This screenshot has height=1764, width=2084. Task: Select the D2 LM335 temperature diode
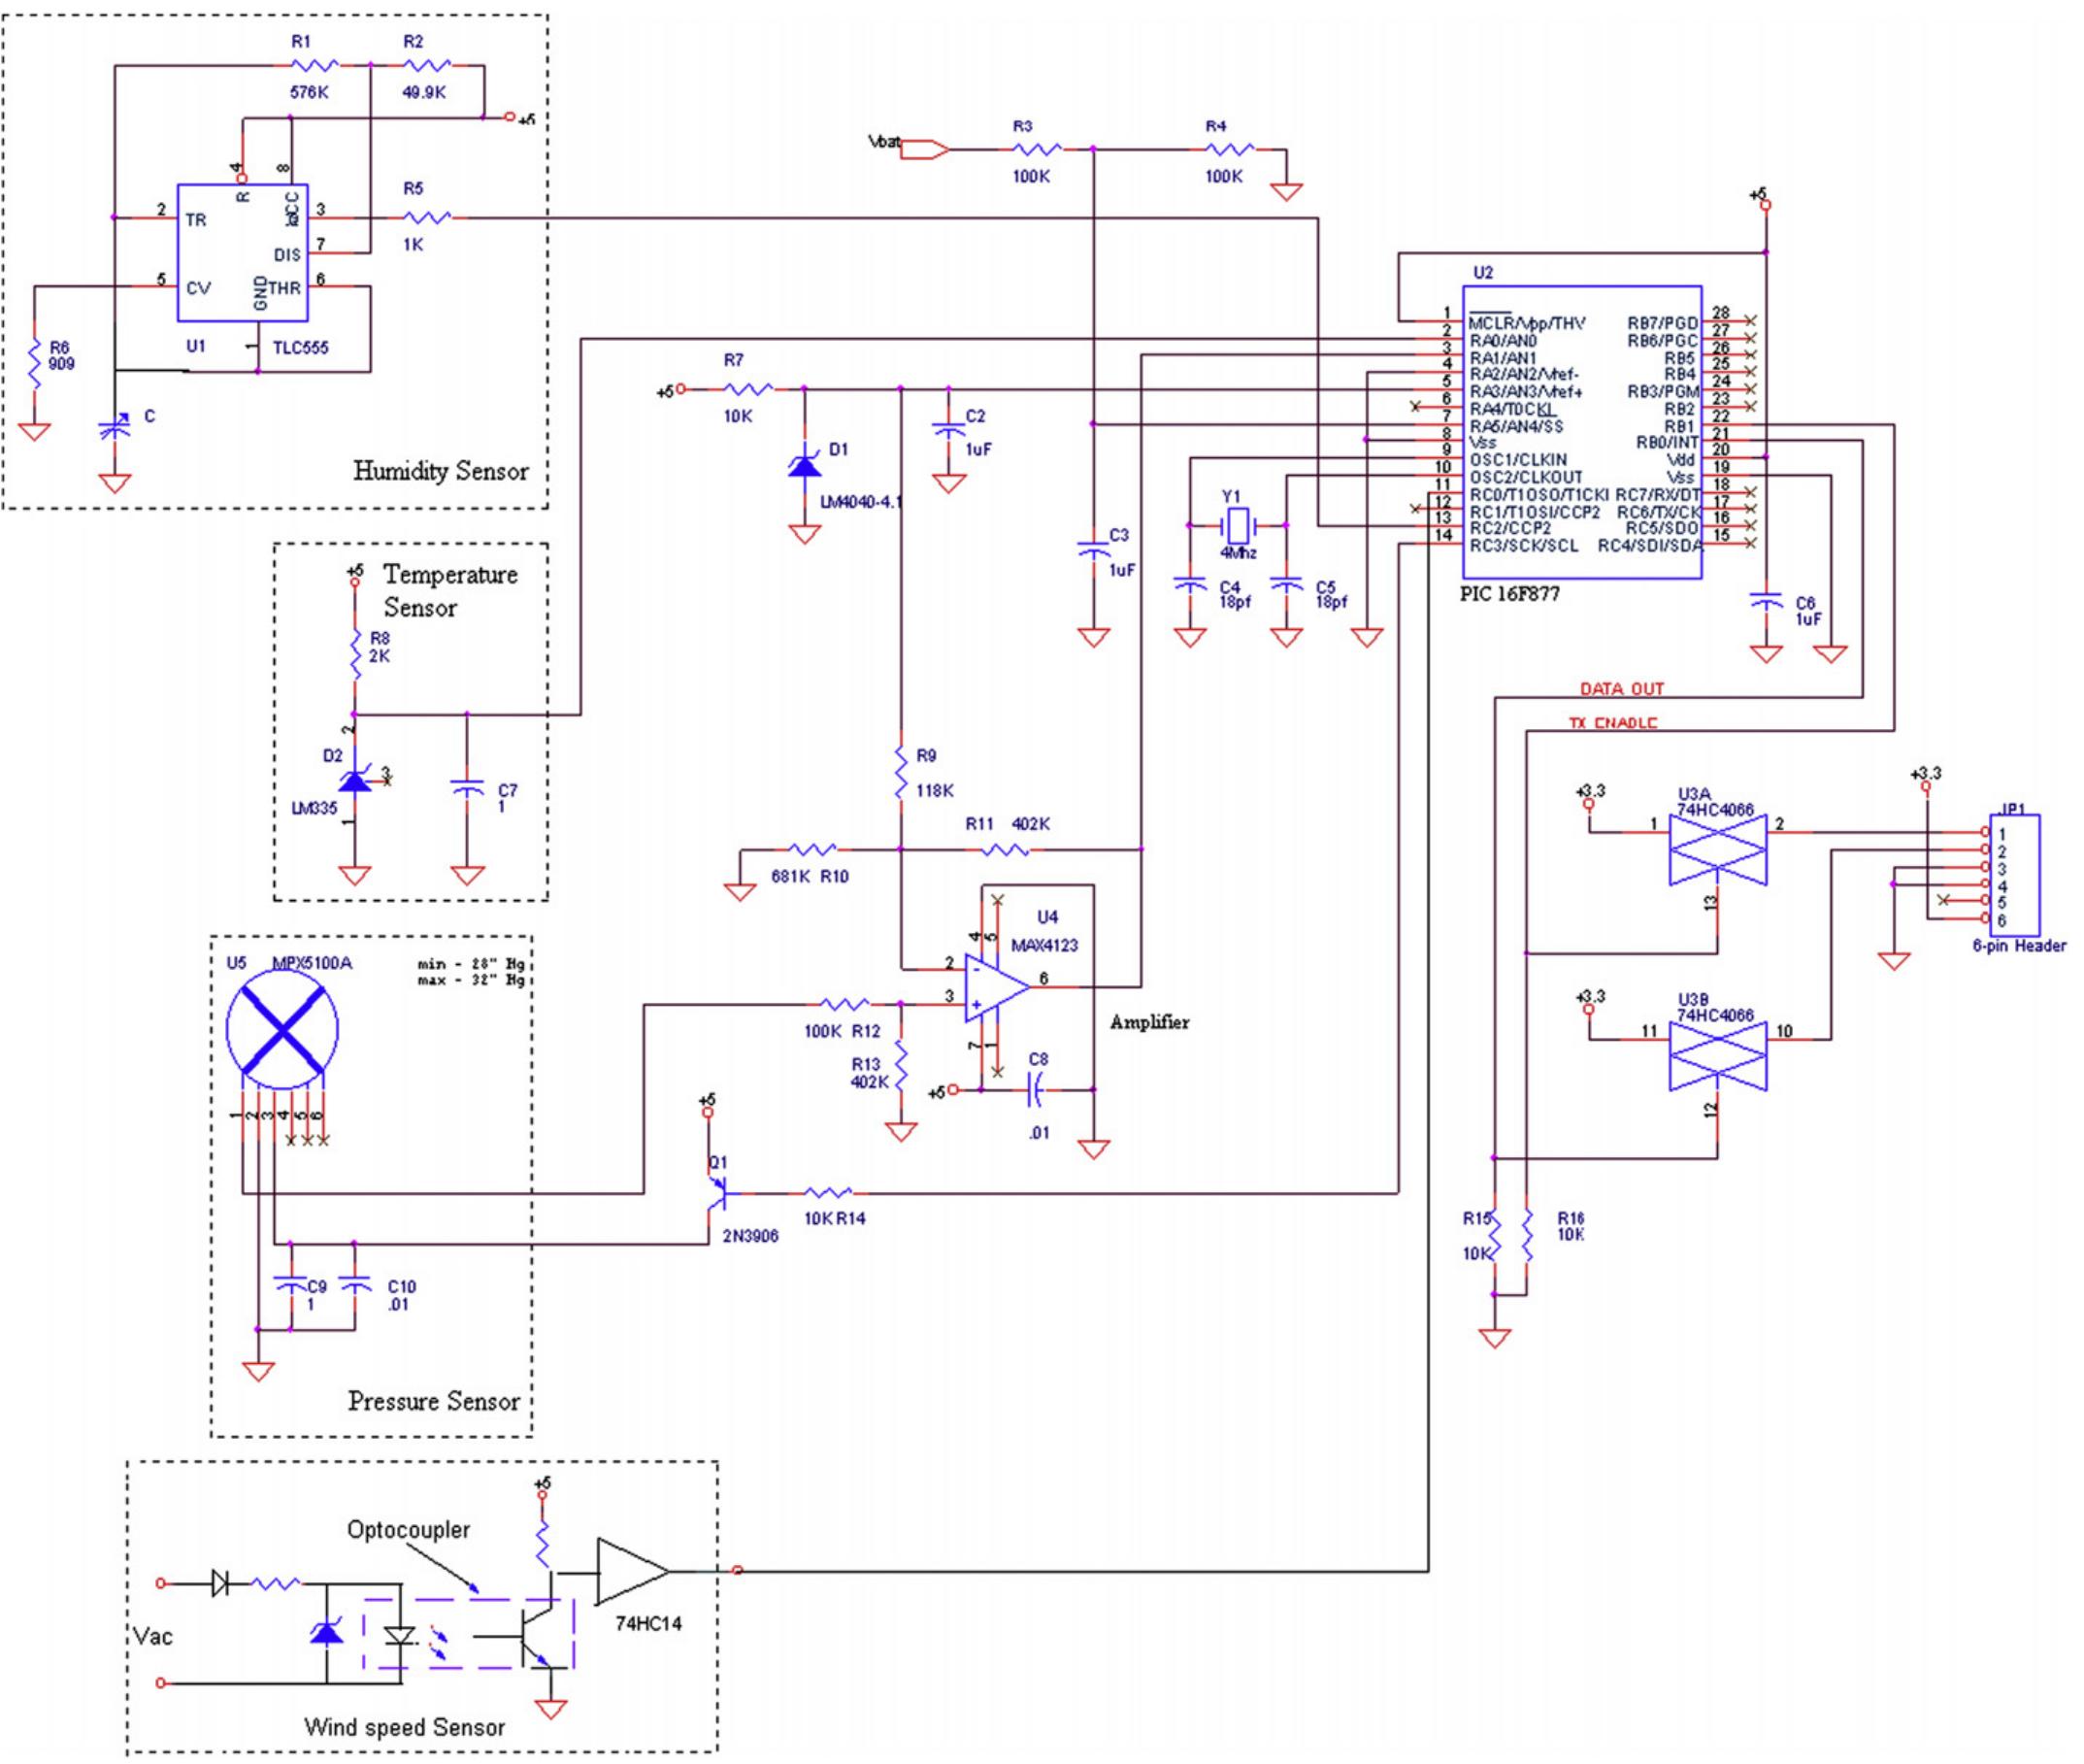coord(356,780)
